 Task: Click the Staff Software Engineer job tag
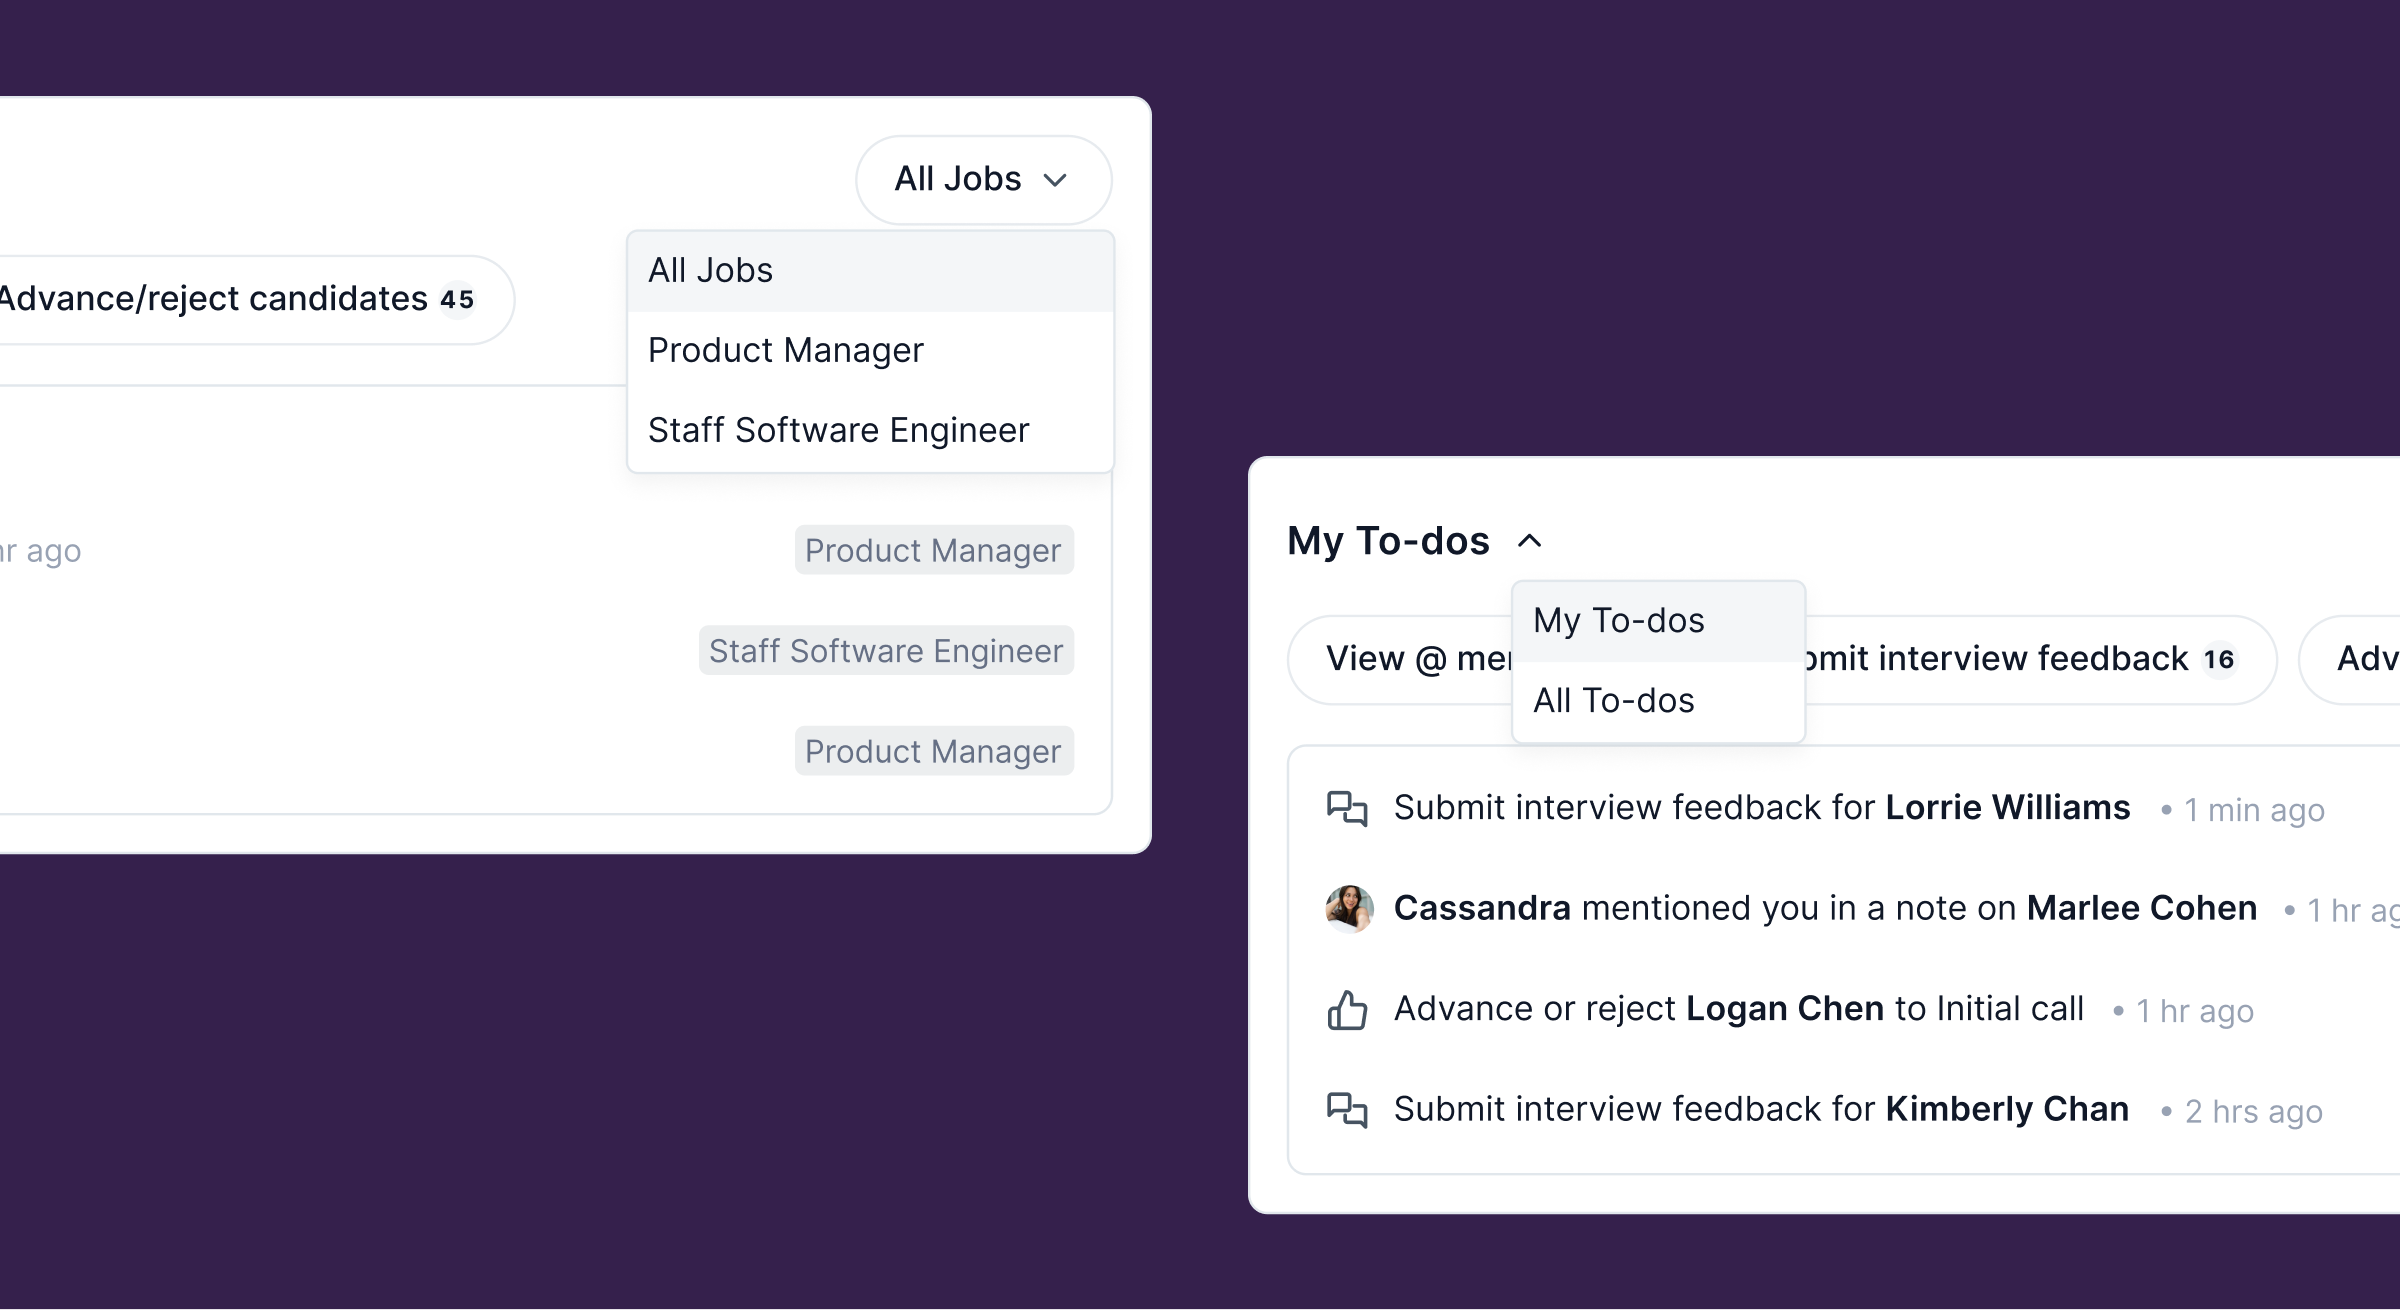pos(885,651)
